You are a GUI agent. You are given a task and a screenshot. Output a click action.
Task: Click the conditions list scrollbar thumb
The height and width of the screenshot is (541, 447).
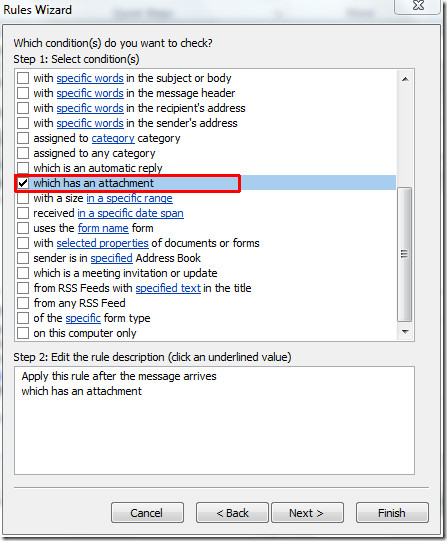click(405, 255)
